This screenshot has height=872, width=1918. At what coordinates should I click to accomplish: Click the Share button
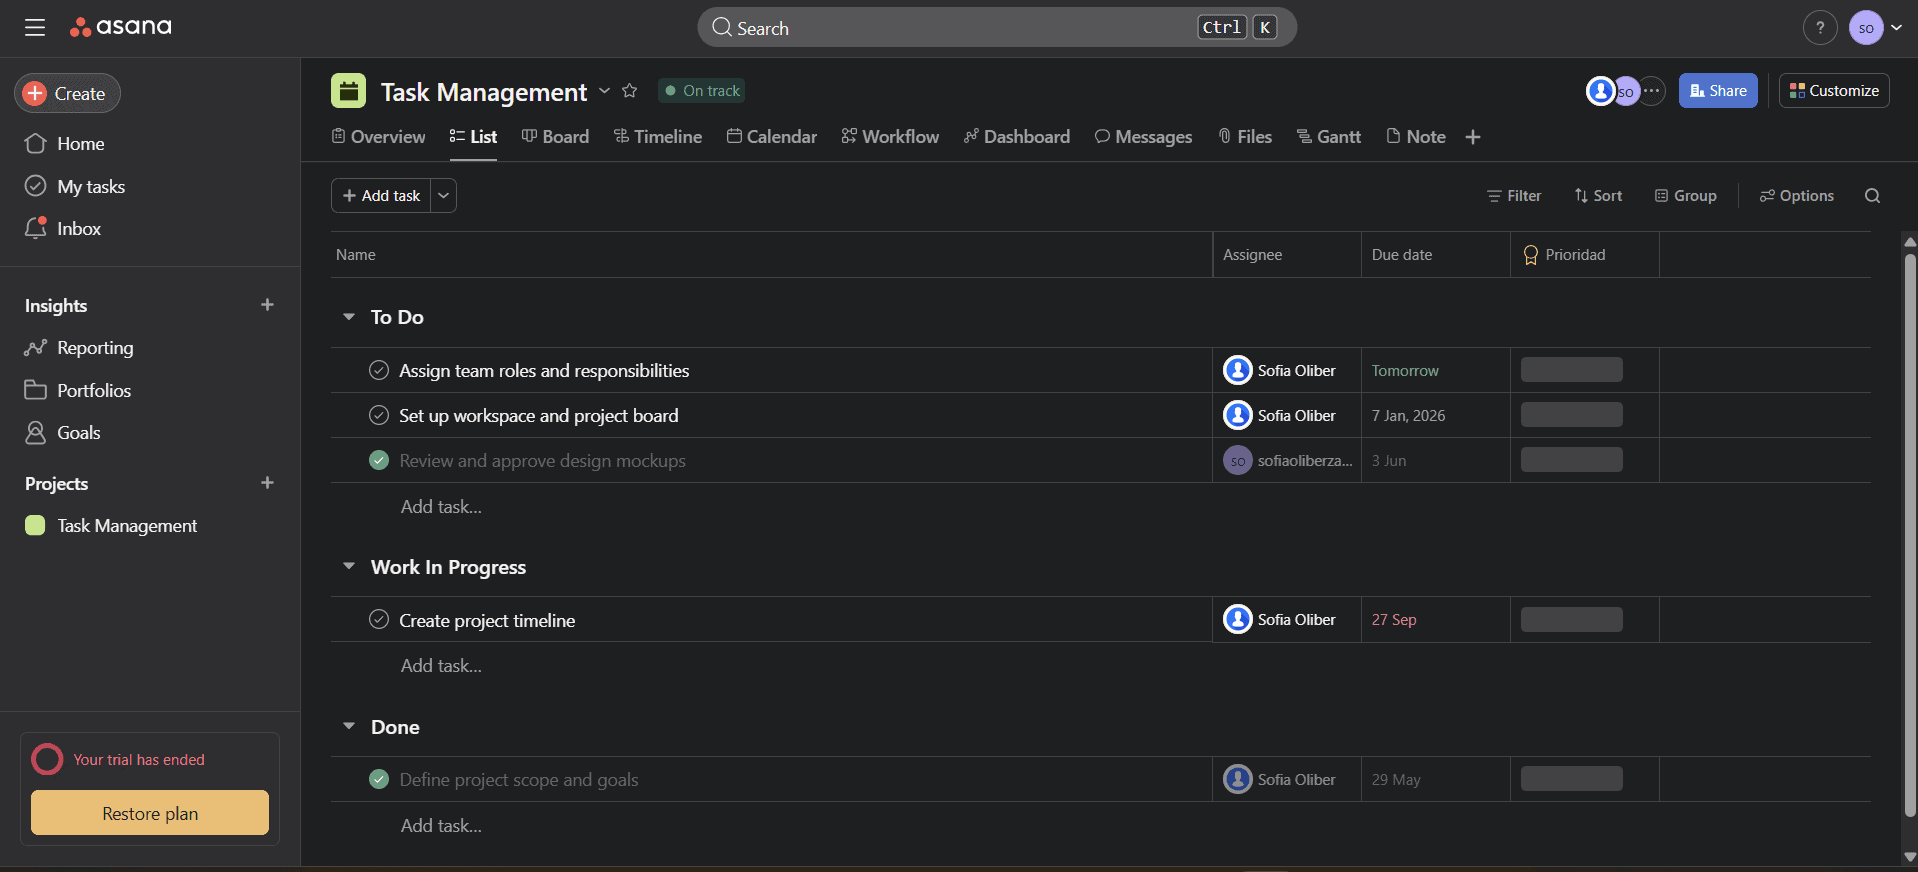click(1717, 91)
